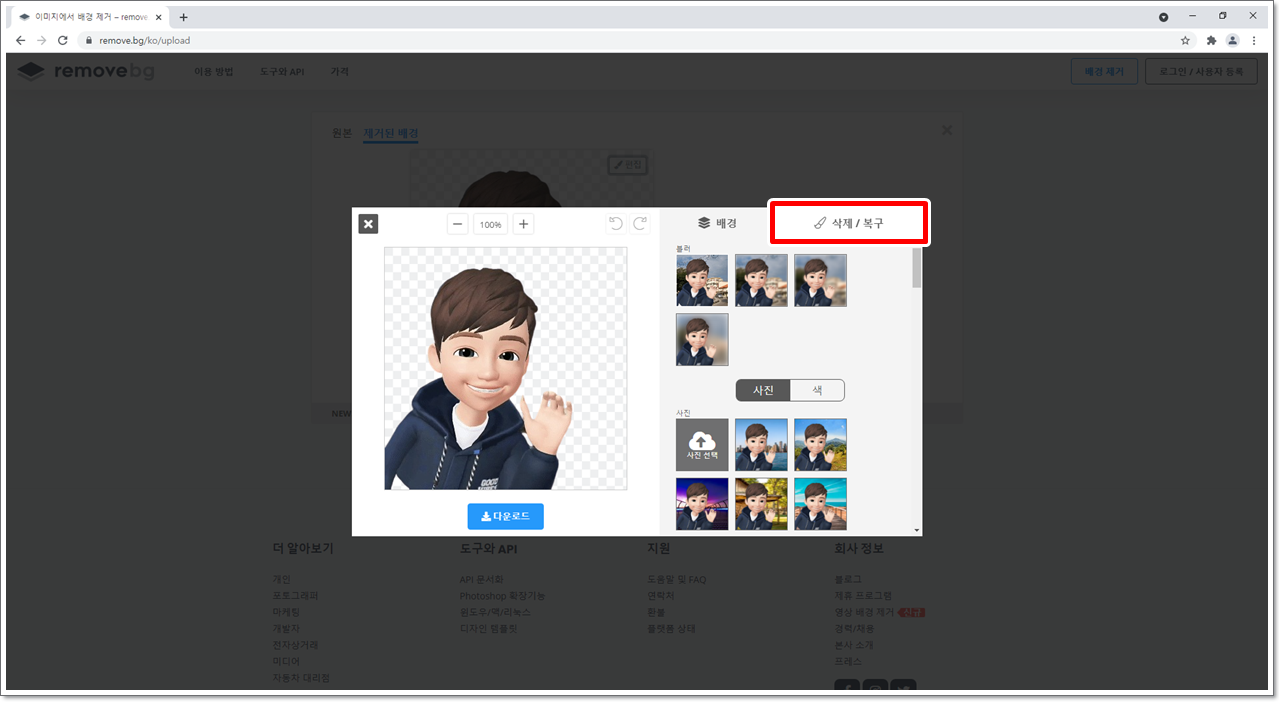The height and width of the screenshot is (702, 1280).
Task: Open the 영상 배경 제거 footer link
Action: point(865,611)
